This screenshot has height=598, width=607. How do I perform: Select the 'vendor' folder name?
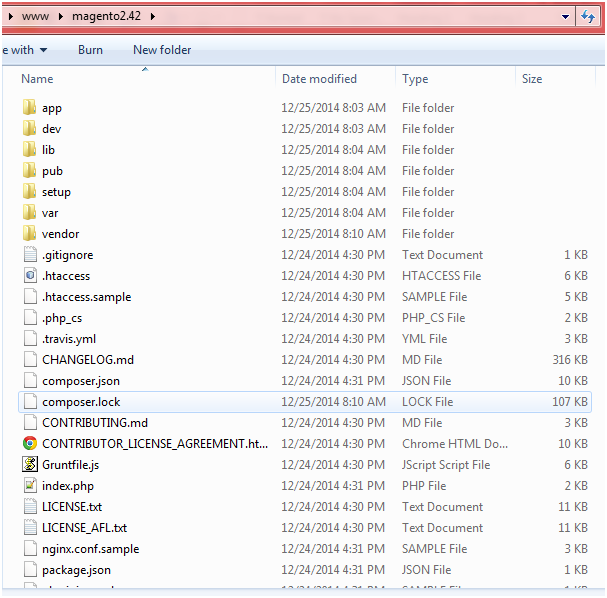pos(60,234)
